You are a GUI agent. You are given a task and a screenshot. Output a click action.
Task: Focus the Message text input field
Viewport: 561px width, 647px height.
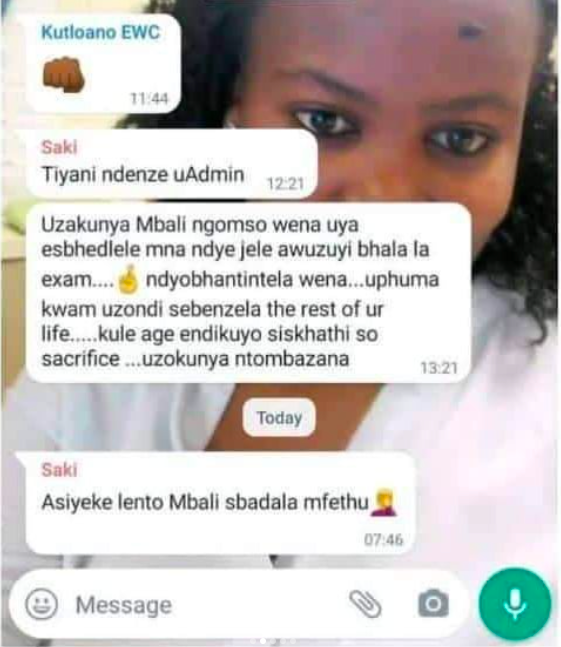[x=206, y=605]
